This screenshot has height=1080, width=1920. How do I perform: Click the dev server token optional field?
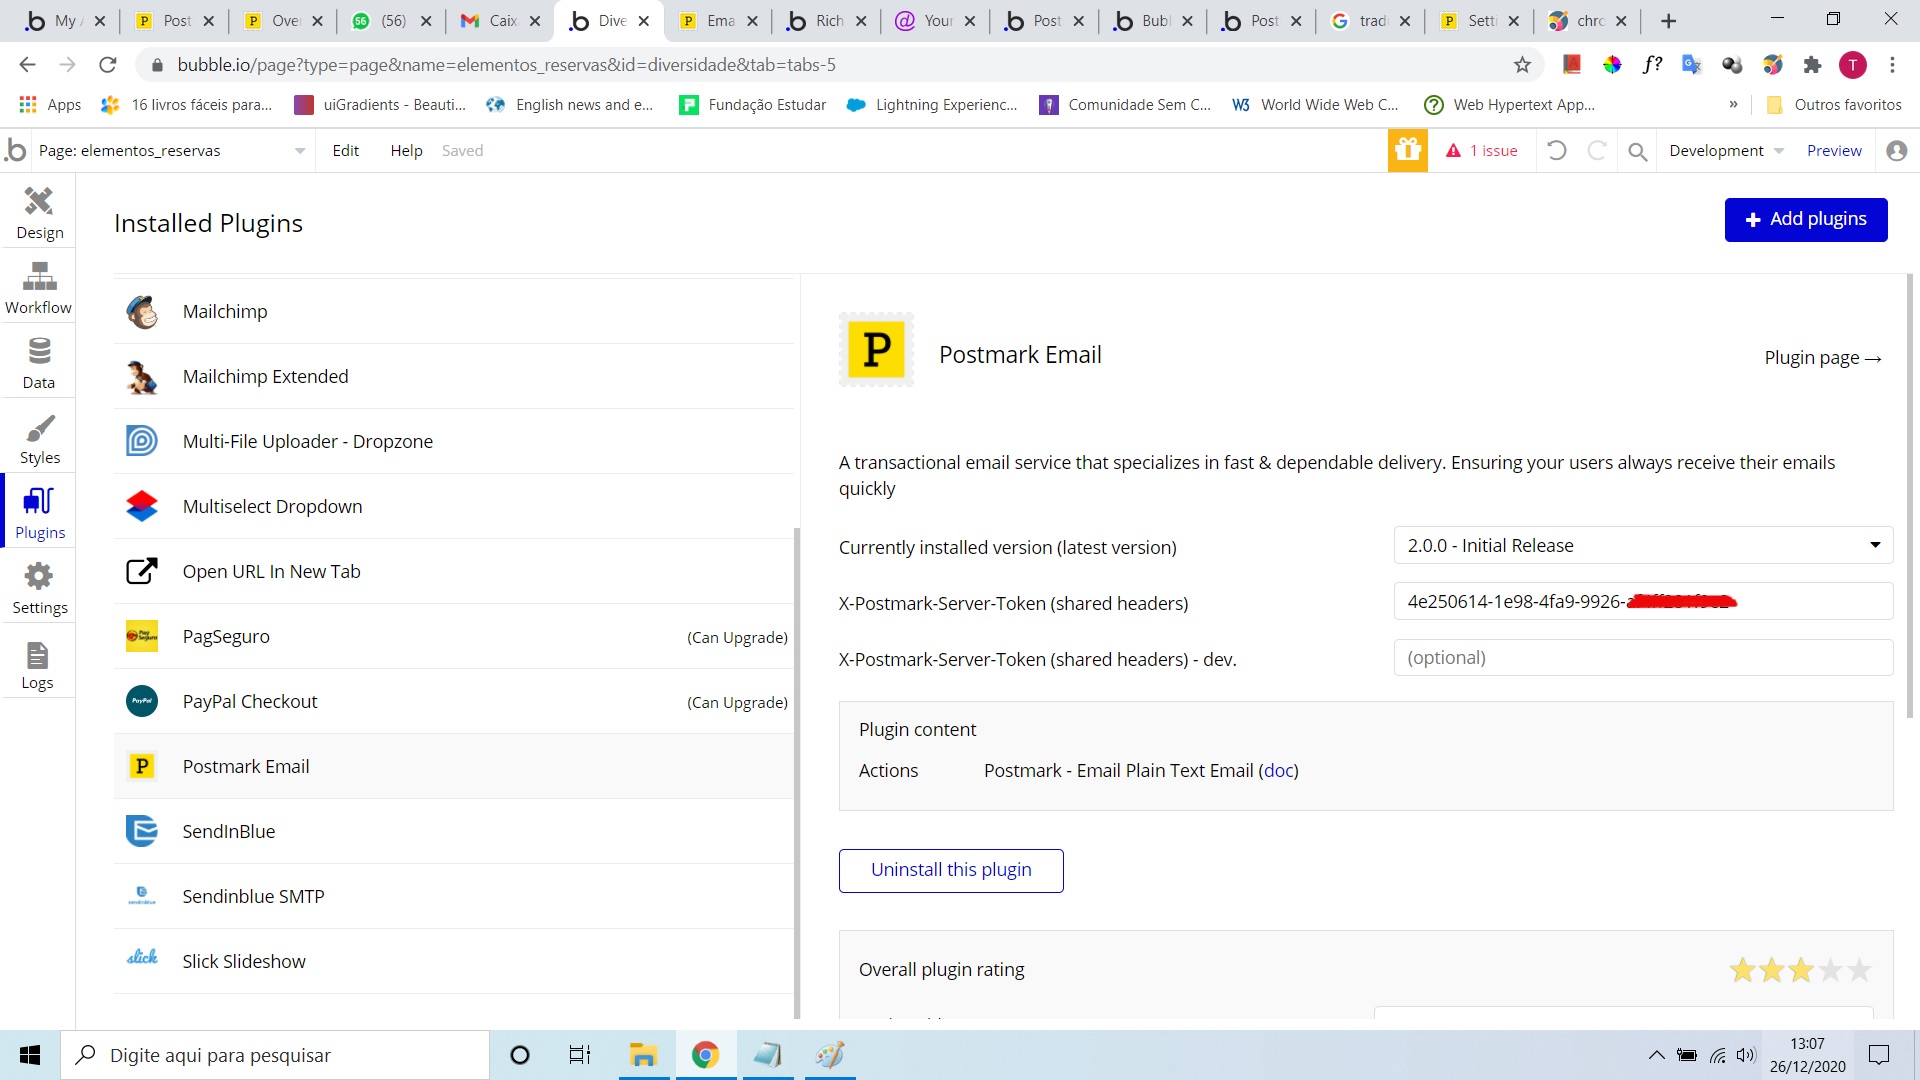point(1643,657)
